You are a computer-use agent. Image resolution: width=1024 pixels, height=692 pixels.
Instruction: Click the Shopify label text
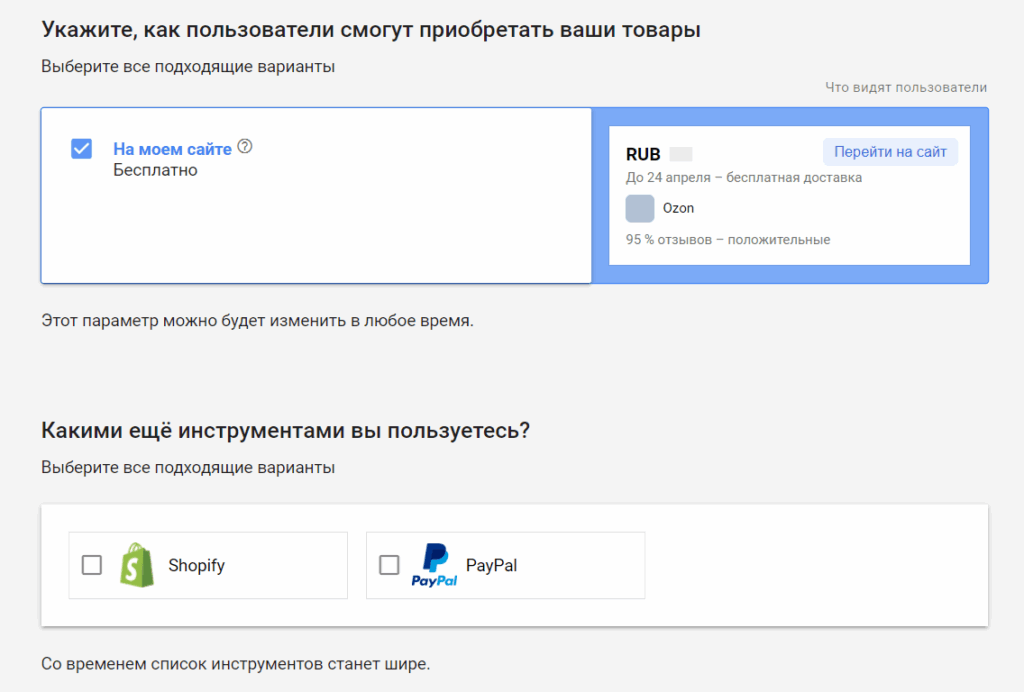196,565
